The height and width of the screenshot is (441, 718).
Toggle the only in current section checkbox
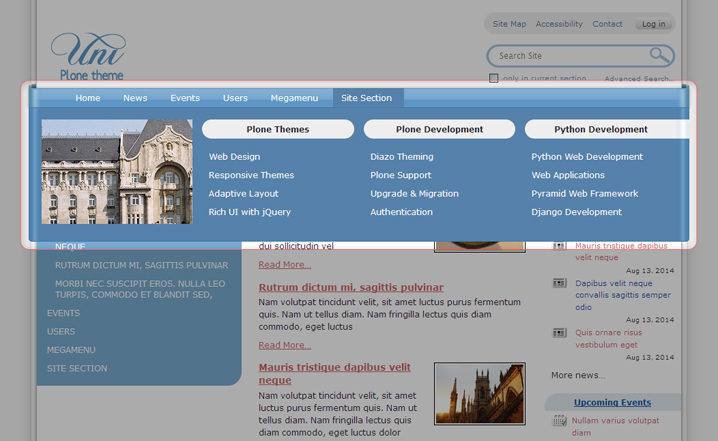[494, 78]
